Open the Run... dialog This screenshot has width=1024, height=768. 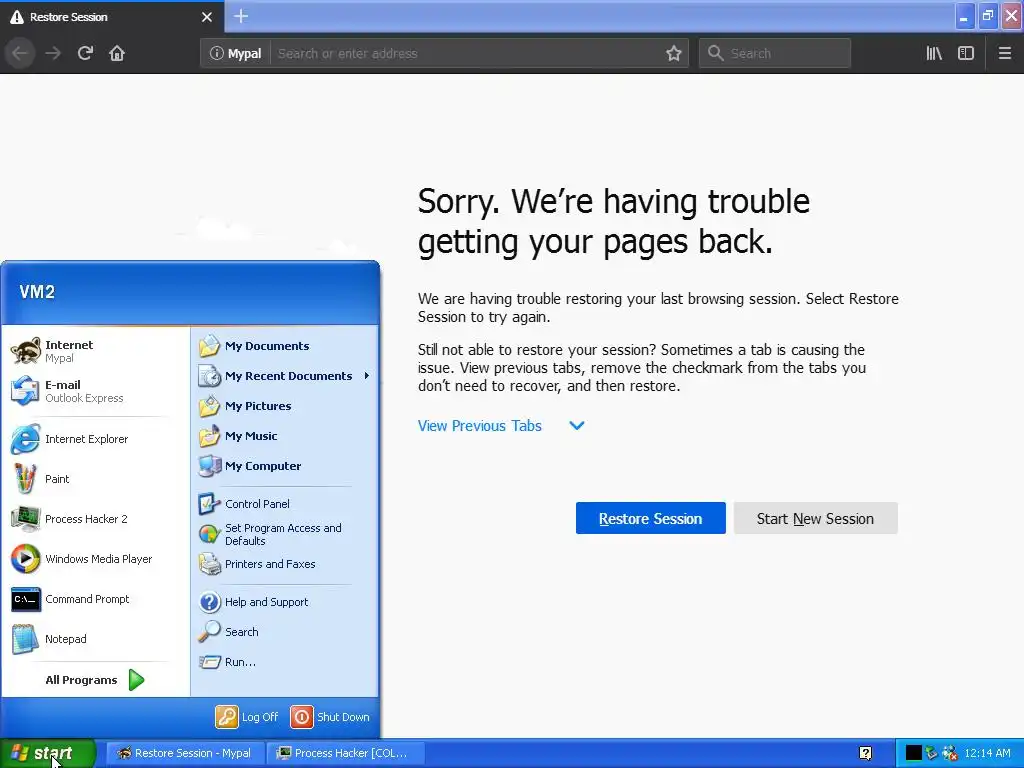[x=284, y=662]
